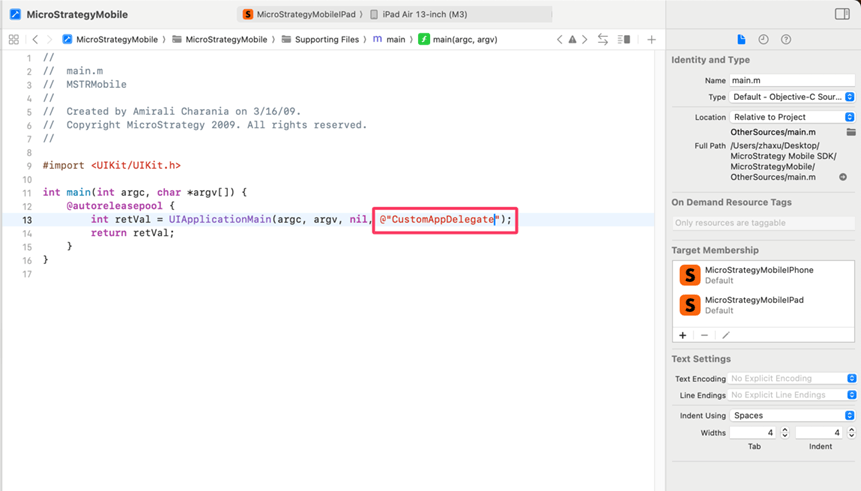Choose iPad Air 13-inch (M3) destination
This screenshot has width=861, height=491.
[x=418, y=15]
